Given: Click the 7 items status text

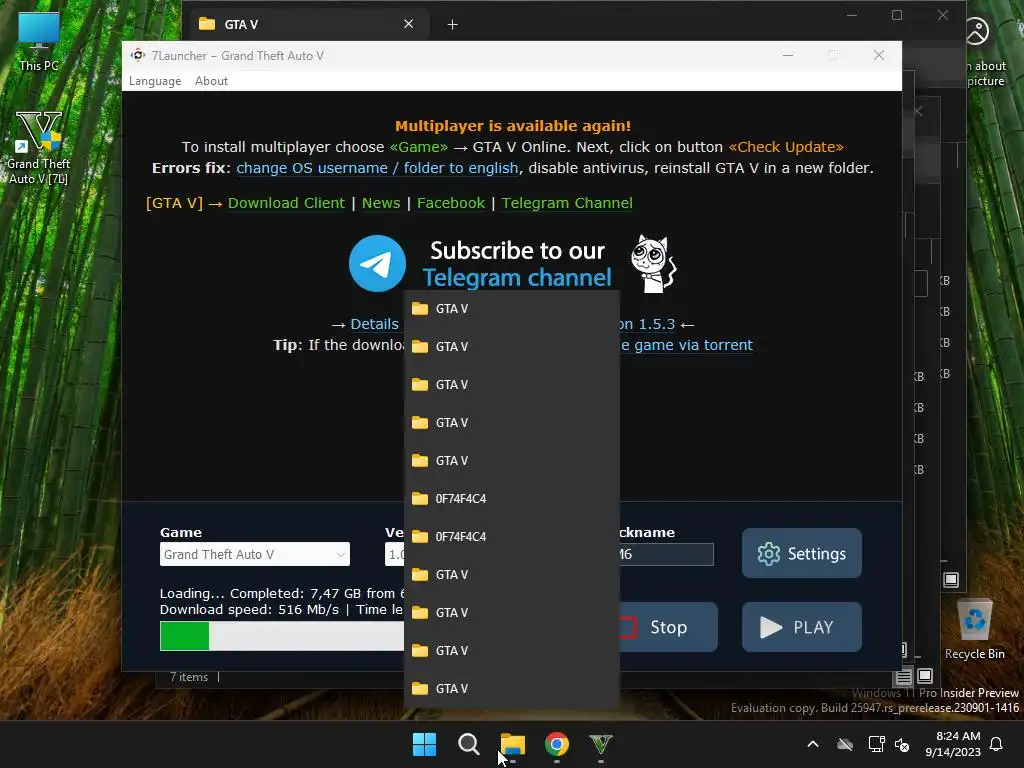Looking at the screenshot, I should (189, 677).
